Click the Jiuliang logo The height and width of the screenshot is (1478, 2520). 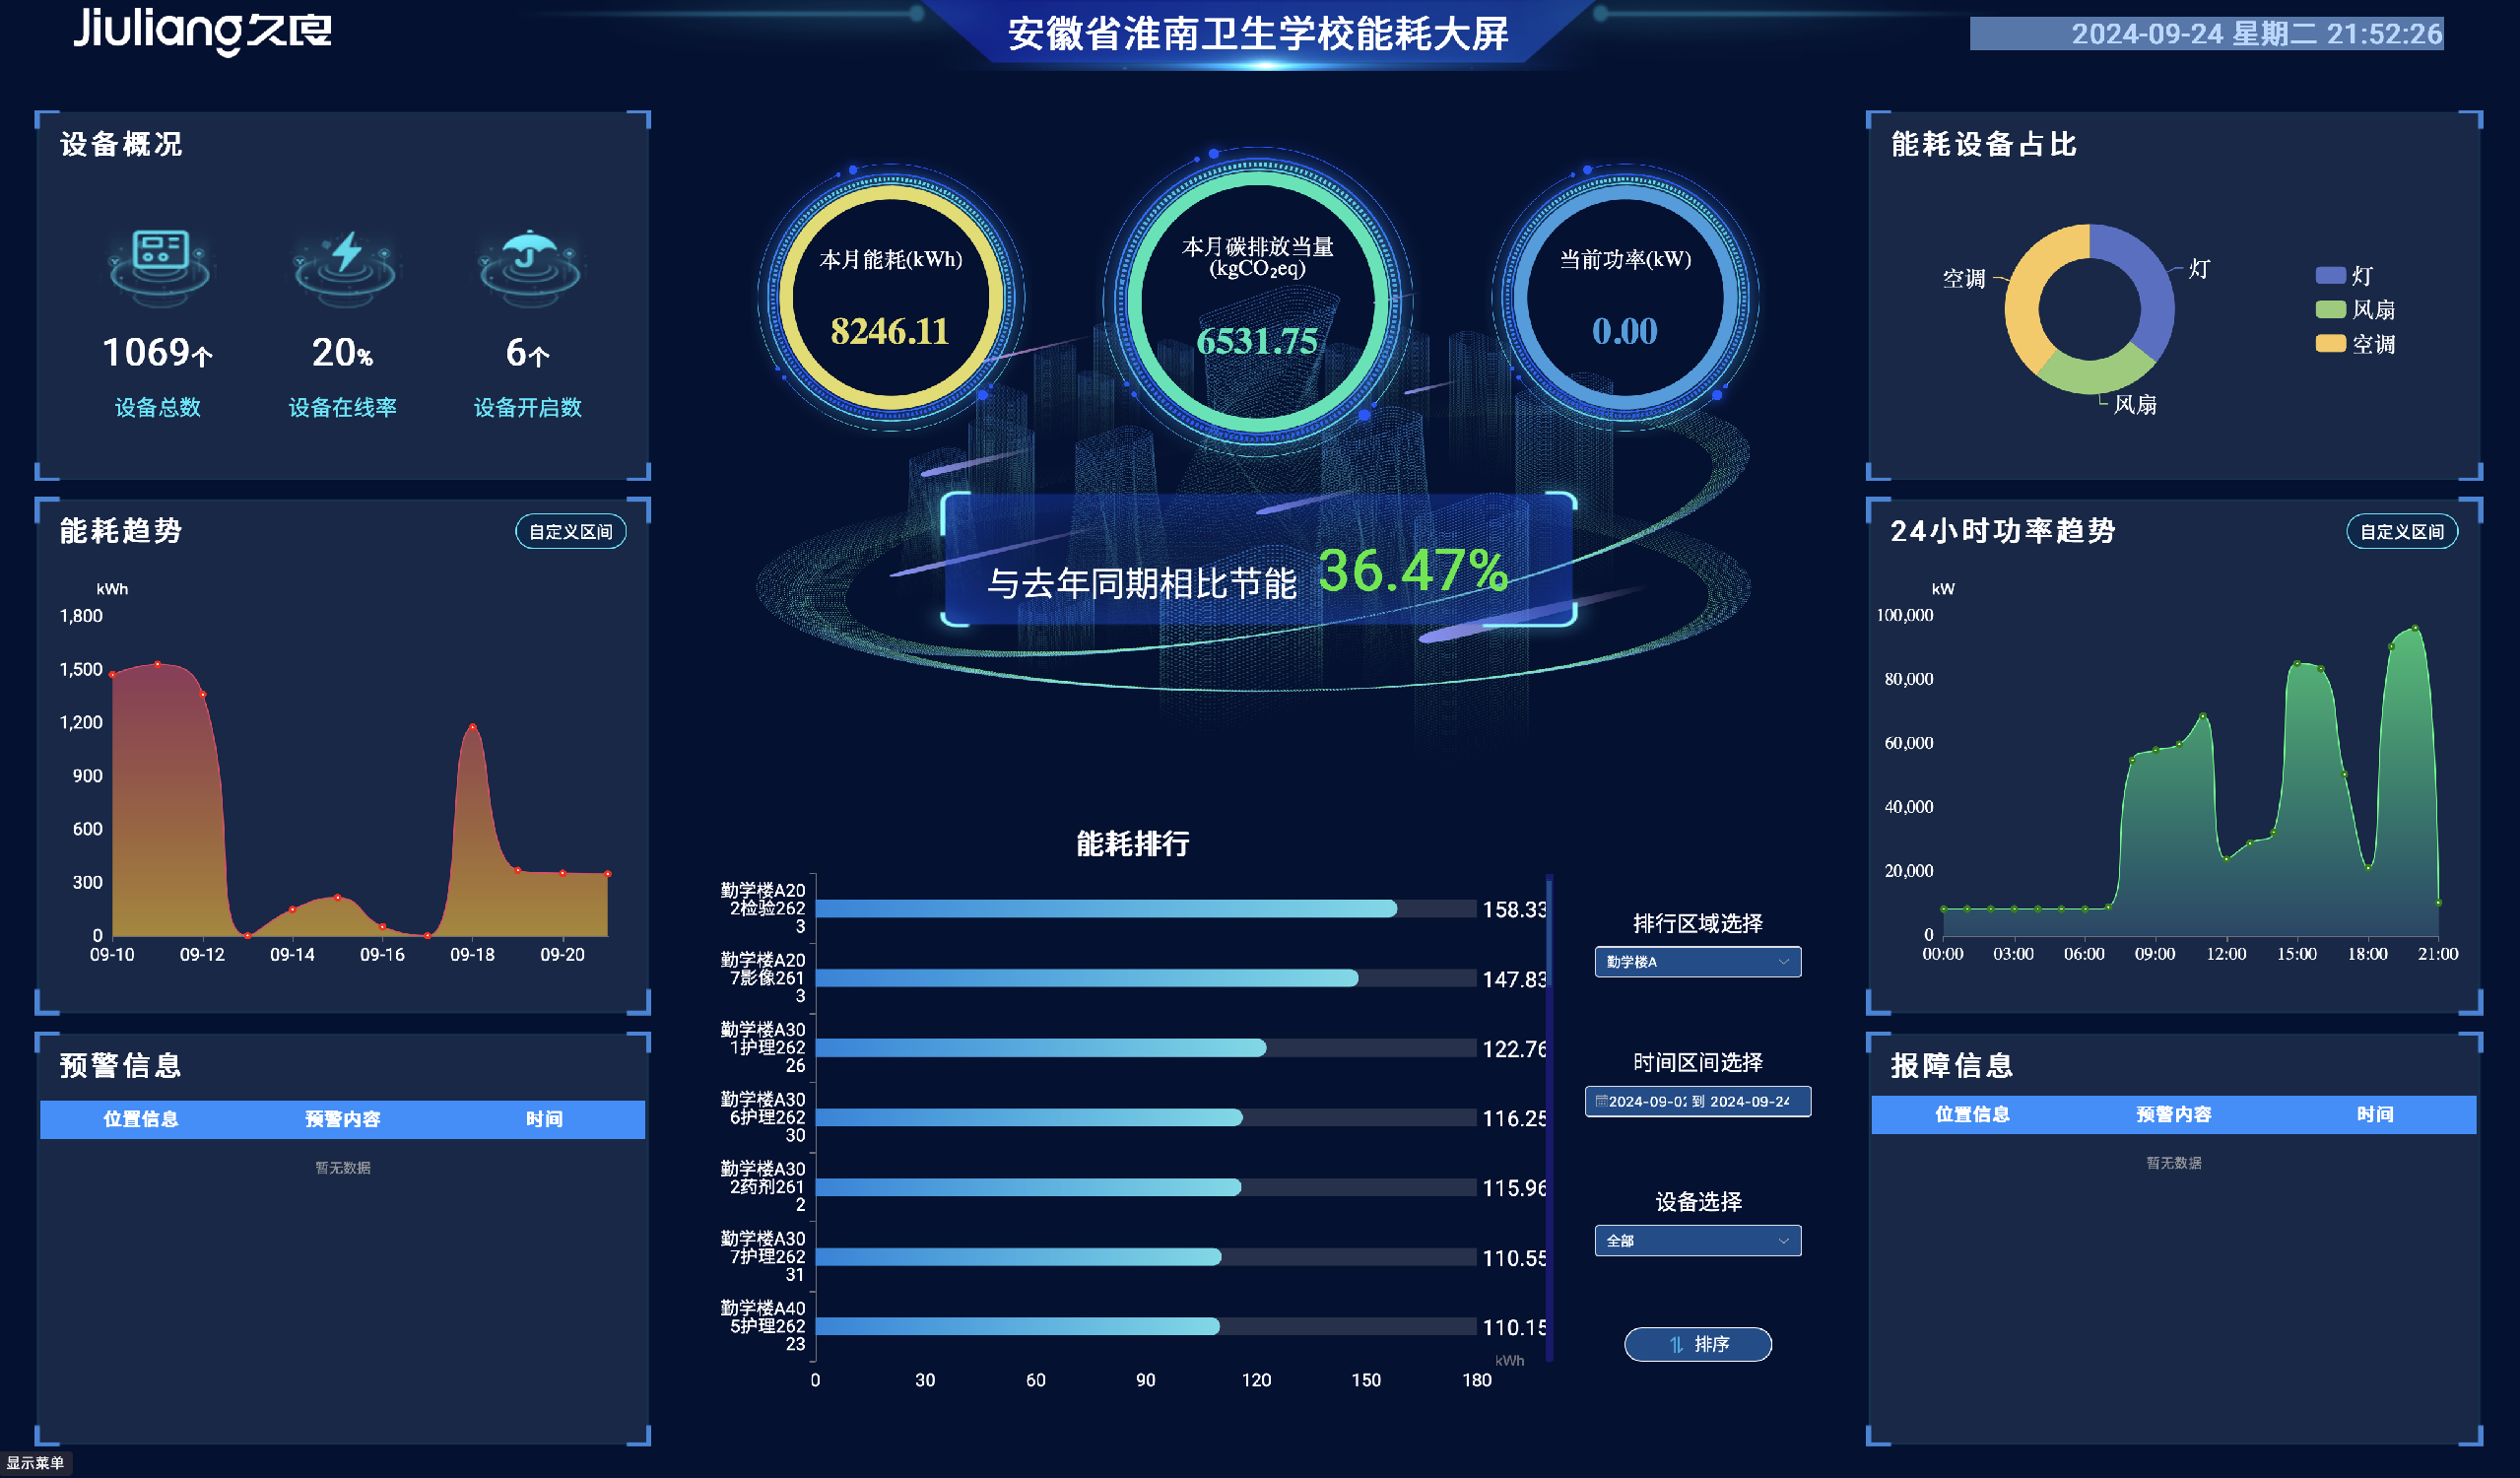pyautogui.click(x=201, y=30)
